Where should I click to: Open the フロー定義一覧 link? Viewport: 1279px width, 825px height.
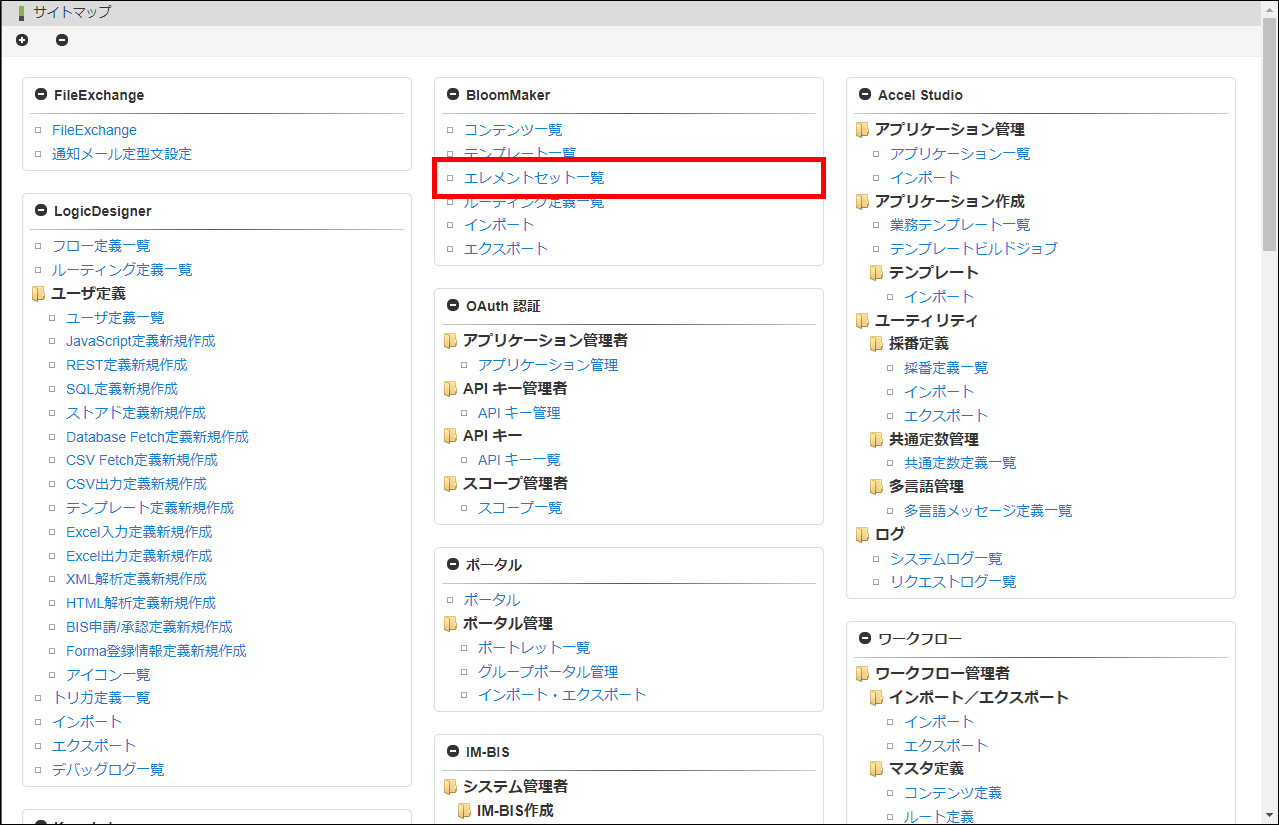pos(101,246)
